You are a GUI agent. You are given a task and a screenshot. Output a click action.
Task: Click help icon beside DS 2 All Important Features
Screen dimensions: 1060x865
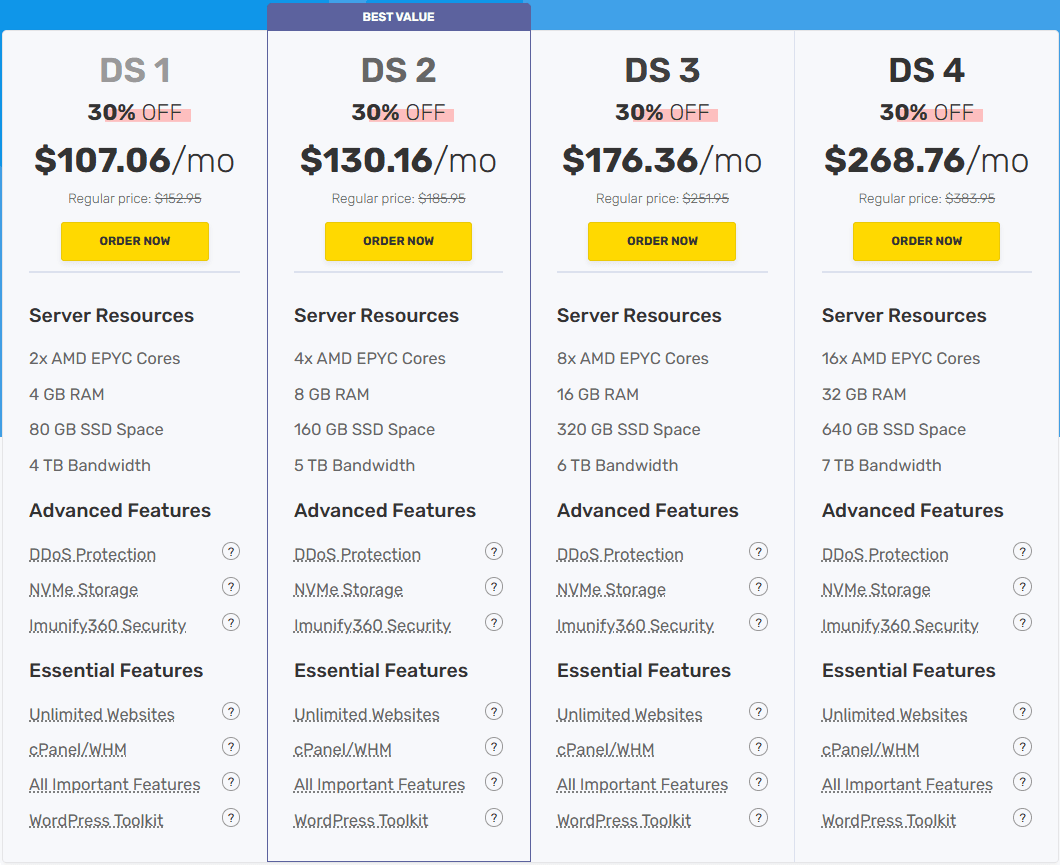(x=494, y=782)
